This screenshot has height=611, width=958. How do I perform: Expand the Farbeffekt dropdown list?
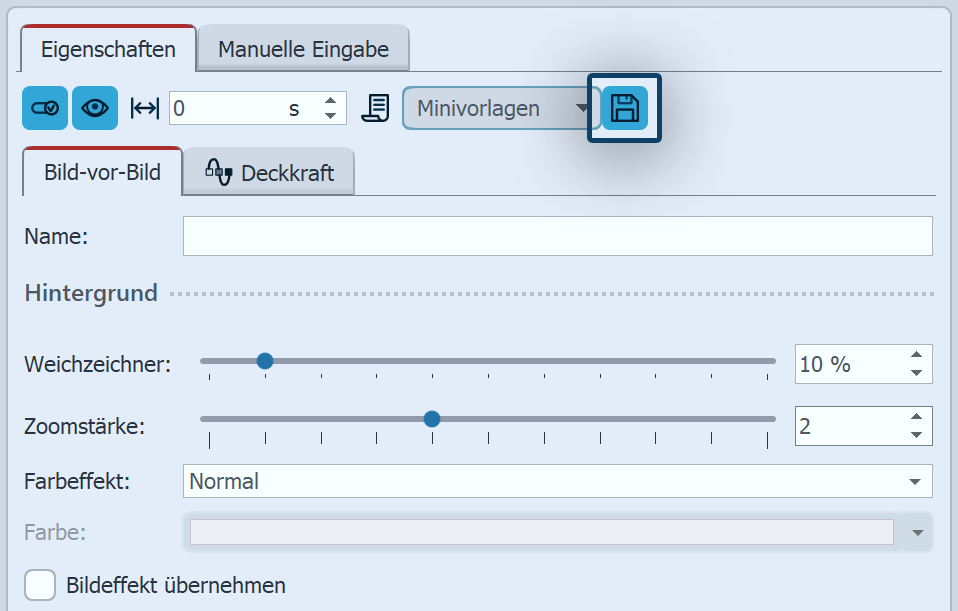(914, 481)
